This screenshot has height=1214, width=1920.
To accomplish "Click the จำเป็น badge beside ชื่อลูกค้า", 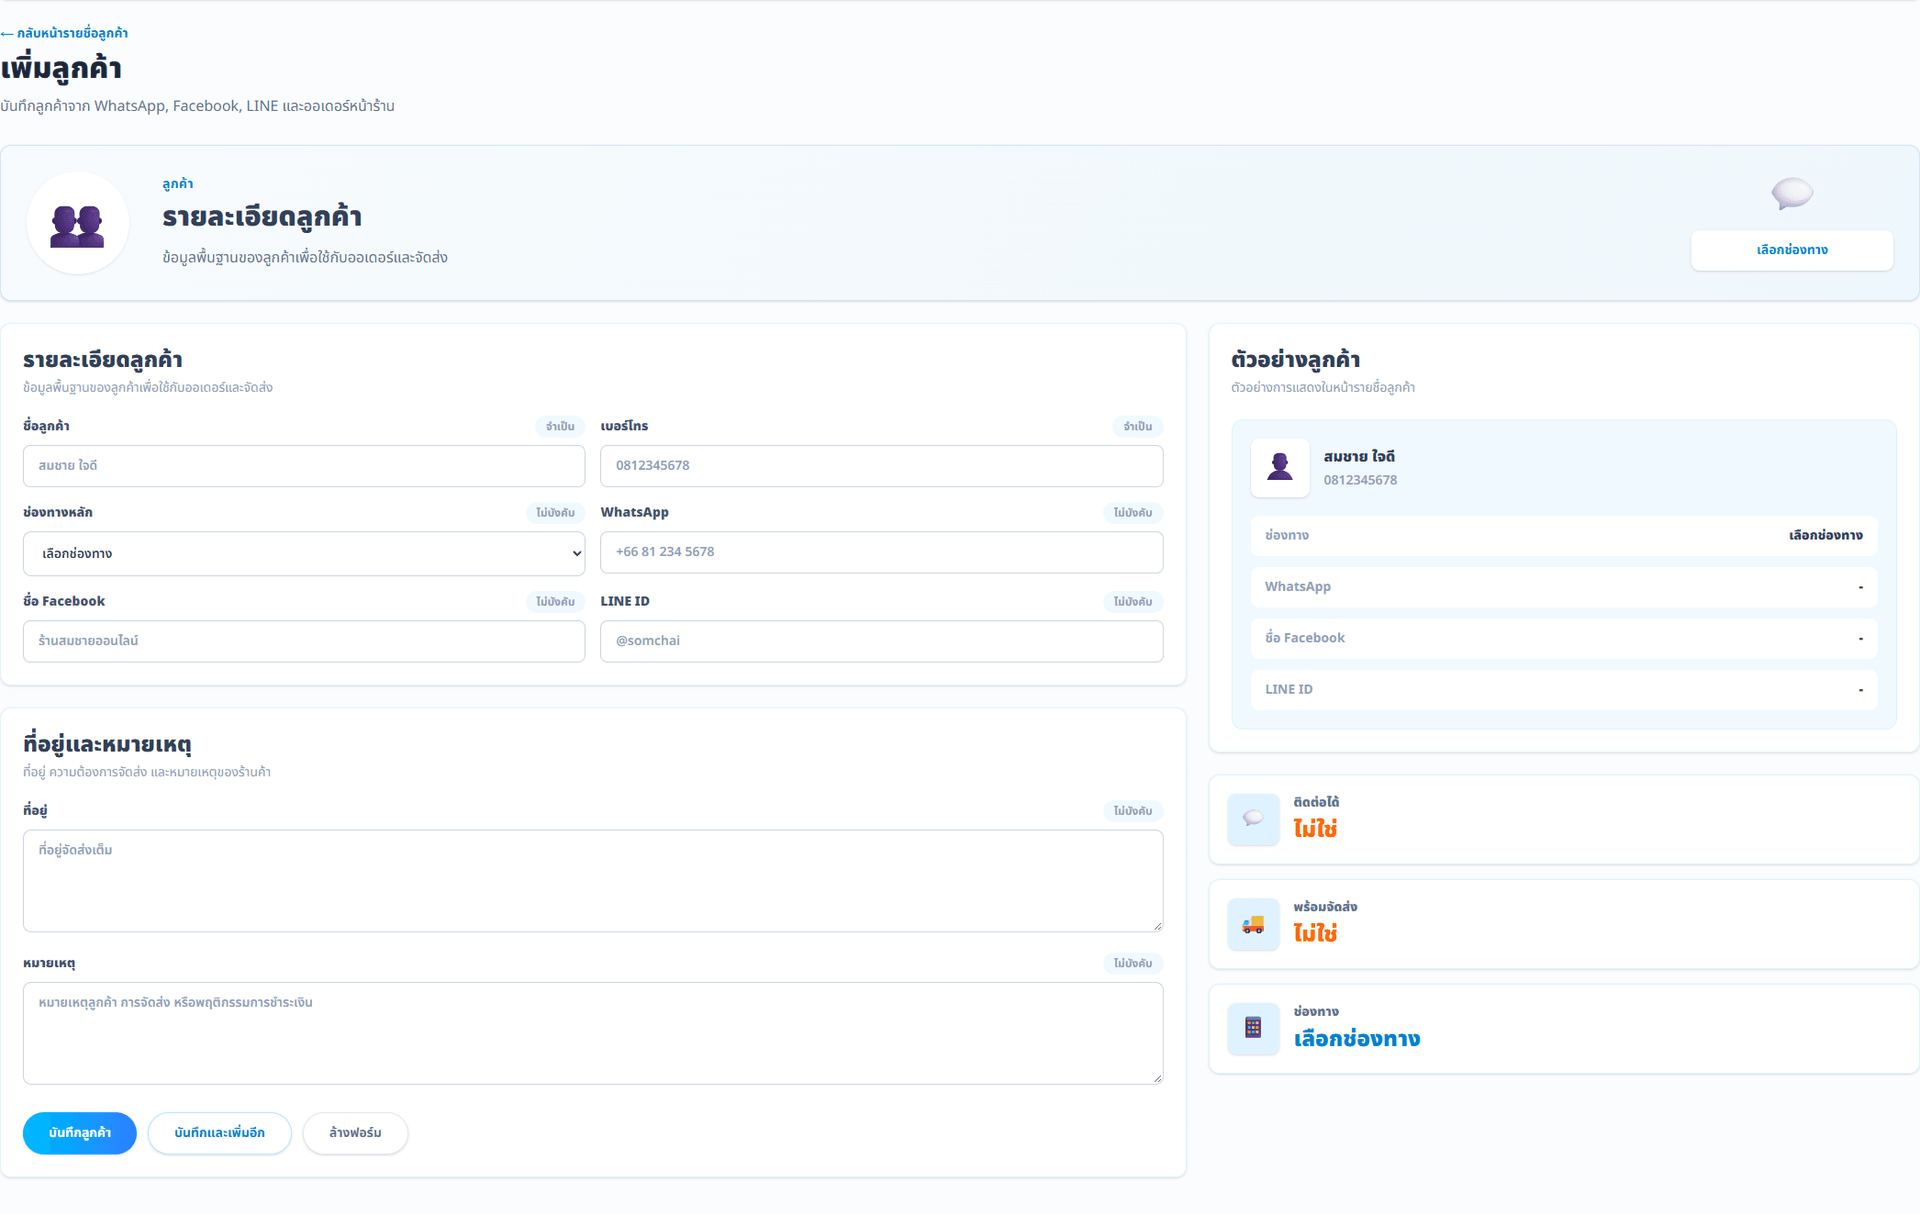I will pyautogui.click(x=560, y=427).
